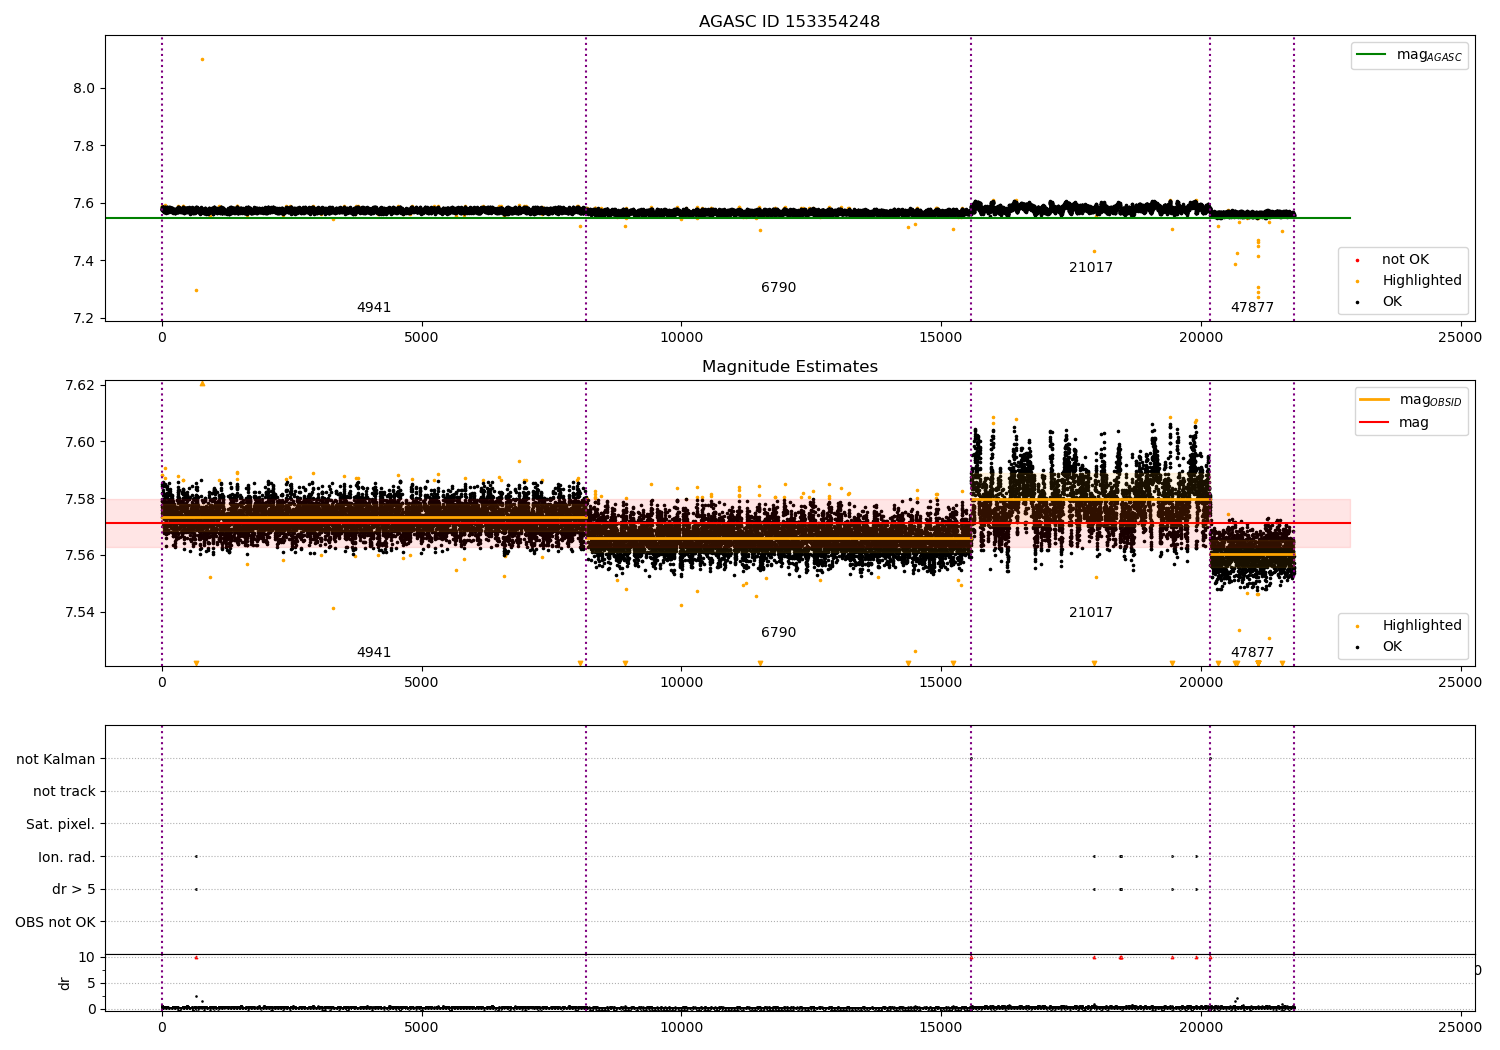The height and width of the screenshot is (1050, 1500).
Task: Select the mag AGASC legend label in top plot
Action: [x=1429, y=55]
